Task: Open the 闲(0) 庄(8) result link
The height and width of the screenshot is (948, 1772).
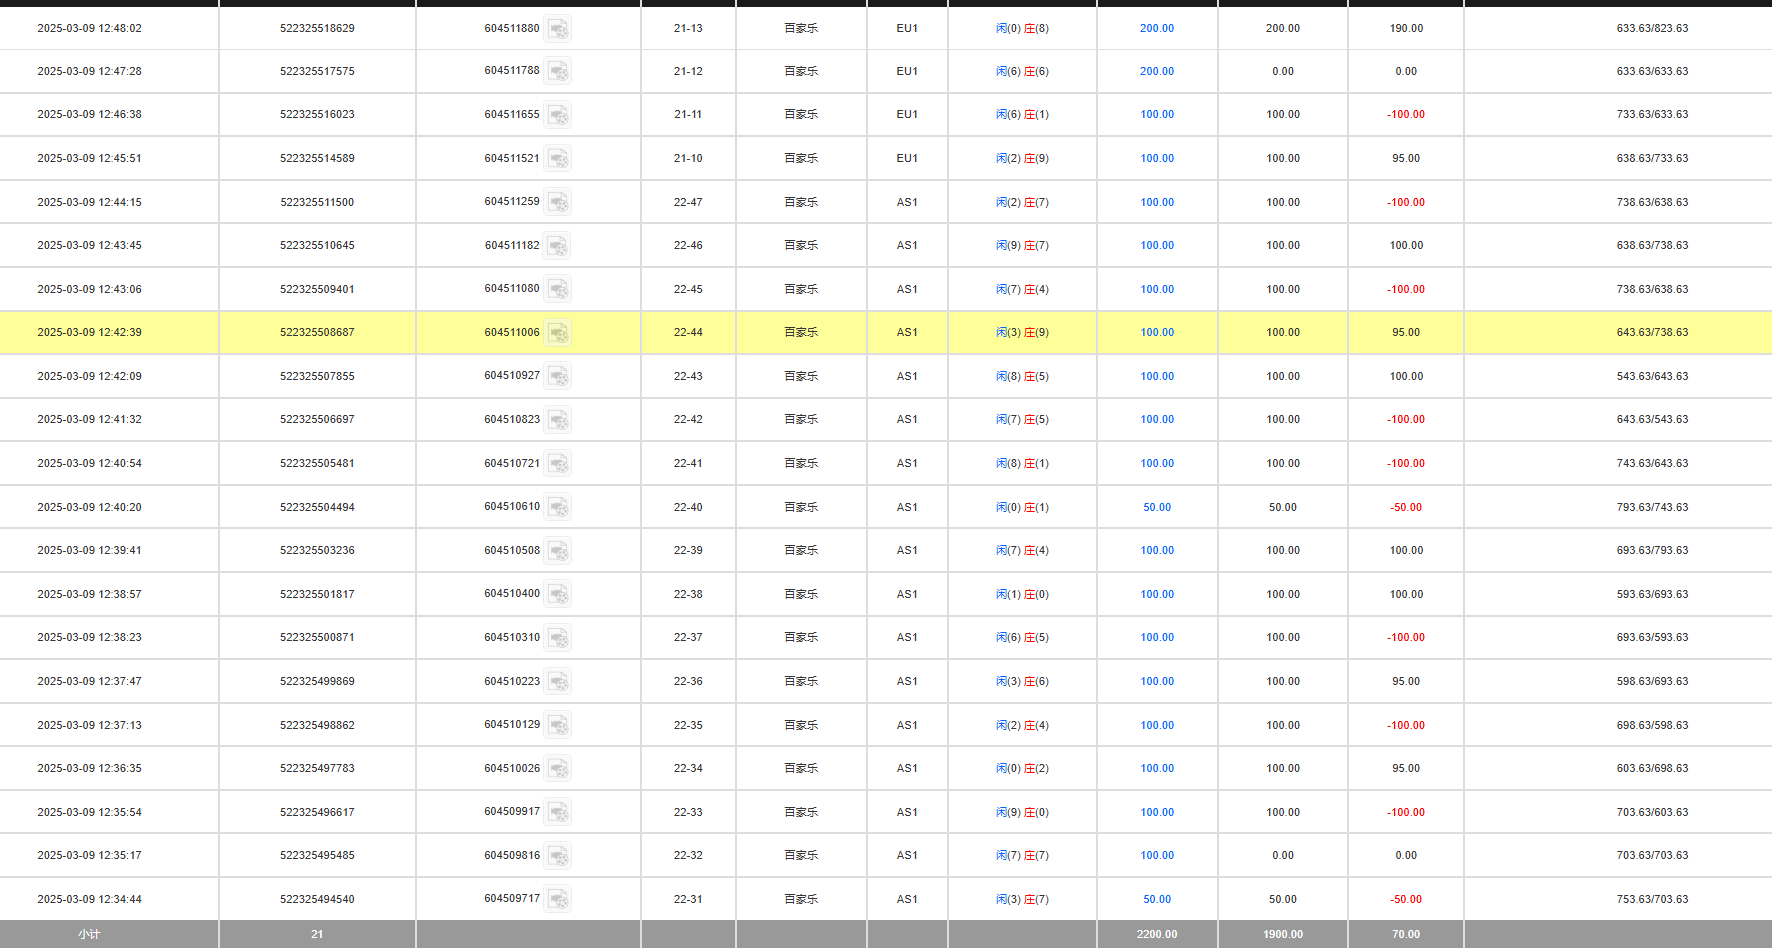Action: (x=1022, y=29)
